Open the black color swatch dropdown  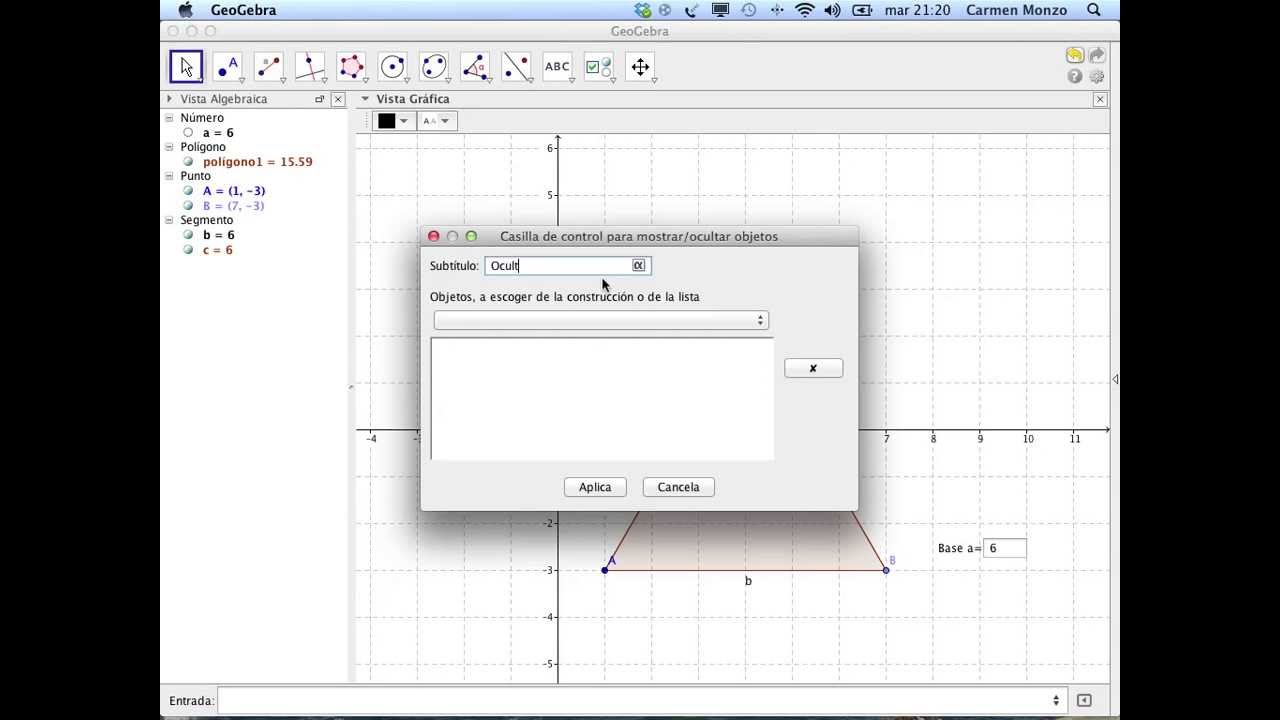[x=393, y=121]
